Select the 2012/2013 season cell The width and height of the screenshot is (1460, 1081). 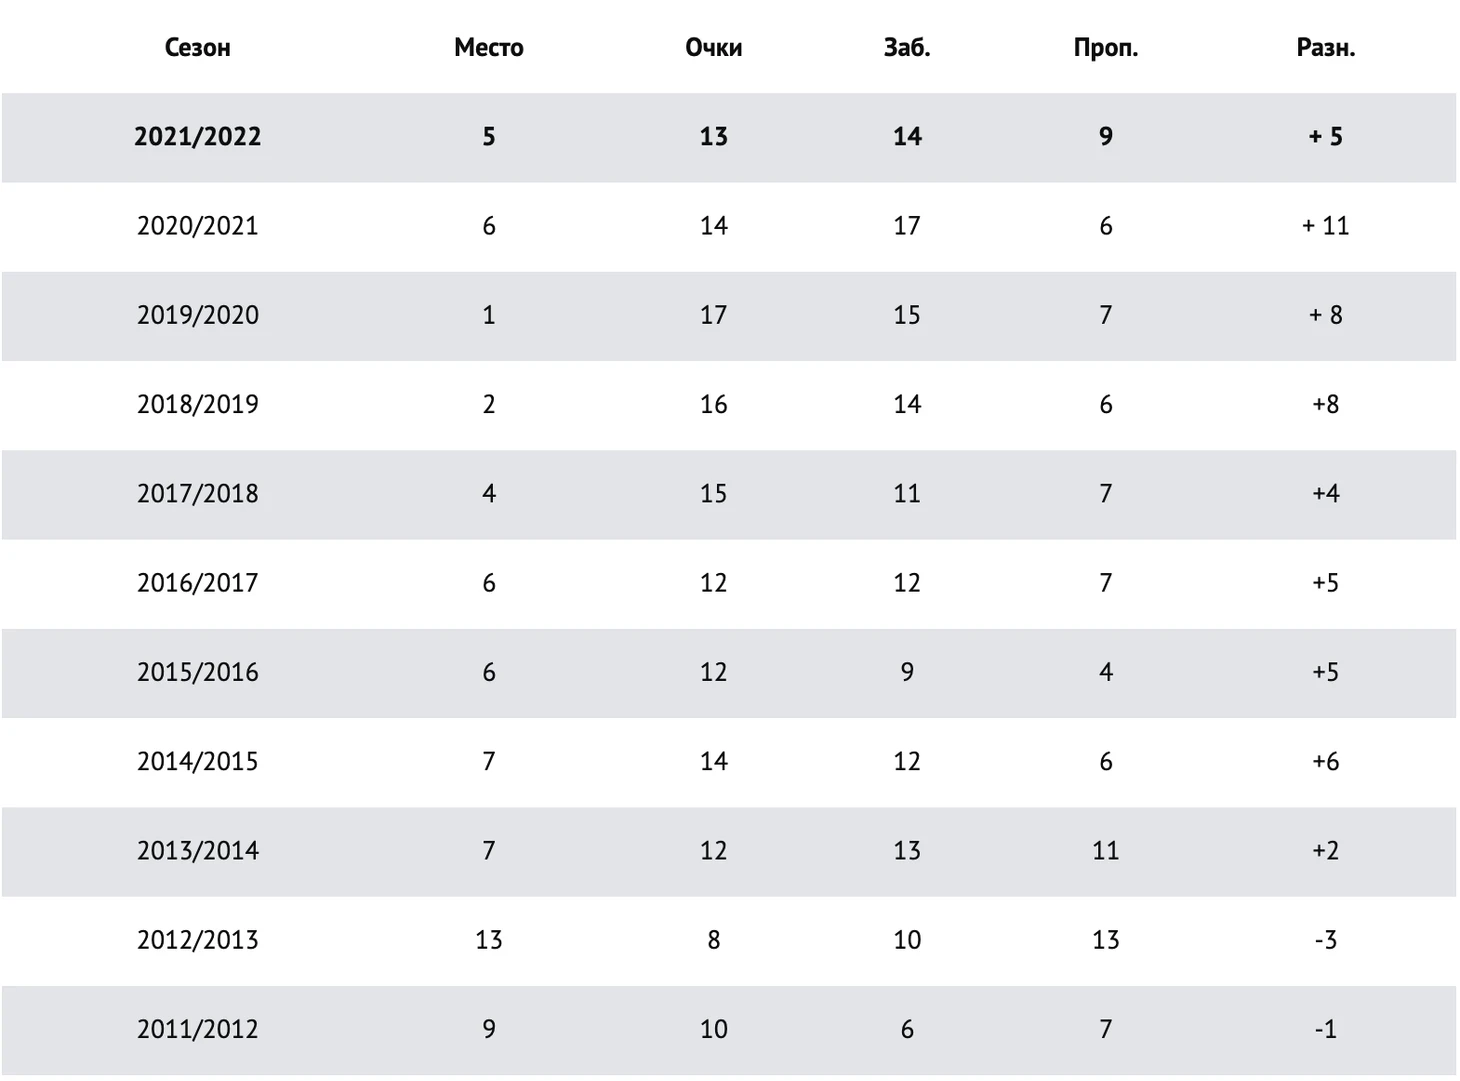197,939
